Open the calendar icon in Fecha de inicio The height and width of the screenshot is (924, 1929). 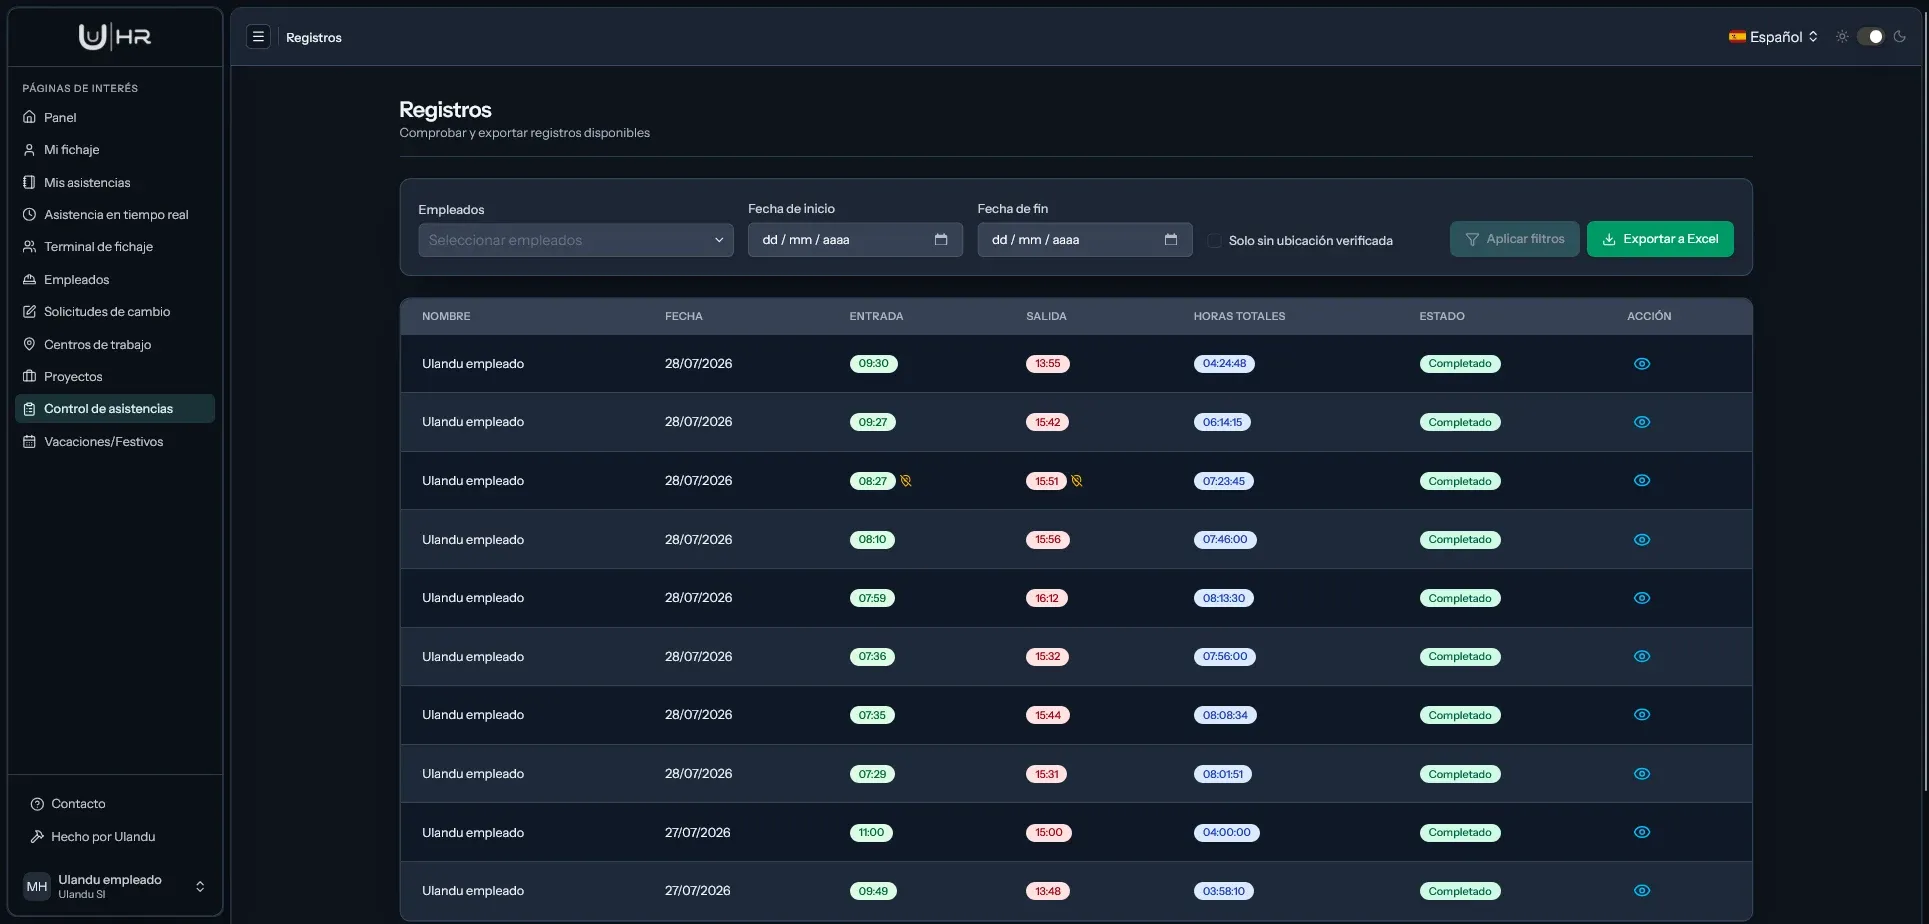pos(941,240)
